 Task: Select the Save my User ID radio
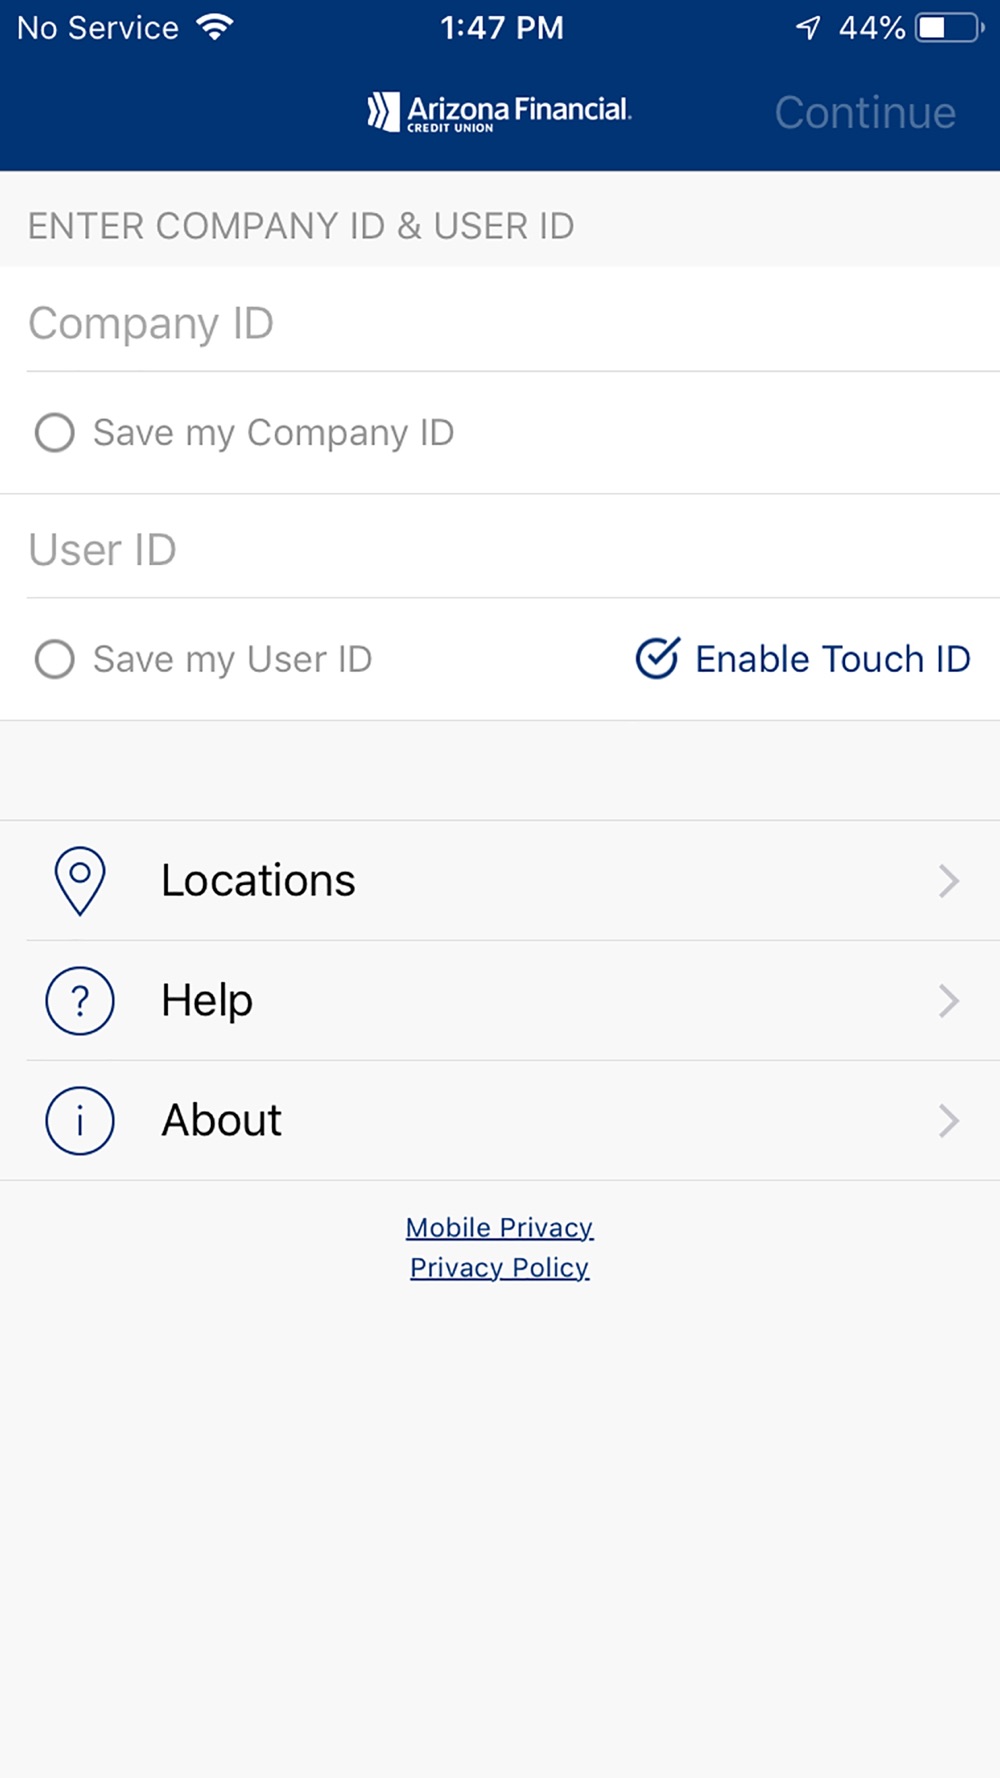(55, 659)
